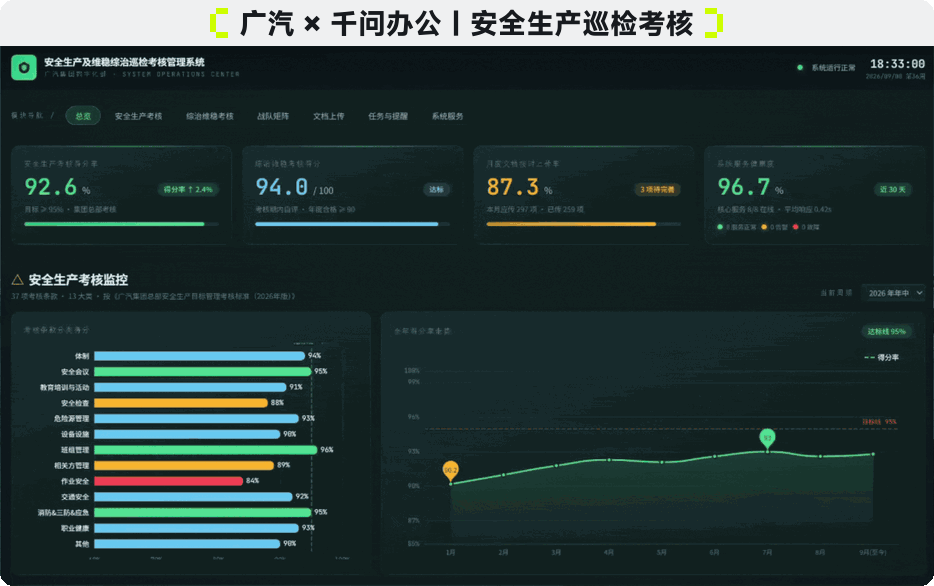Click the green 班组管理 bar showing 96%

pyautogui.click(x=206, y=450)
